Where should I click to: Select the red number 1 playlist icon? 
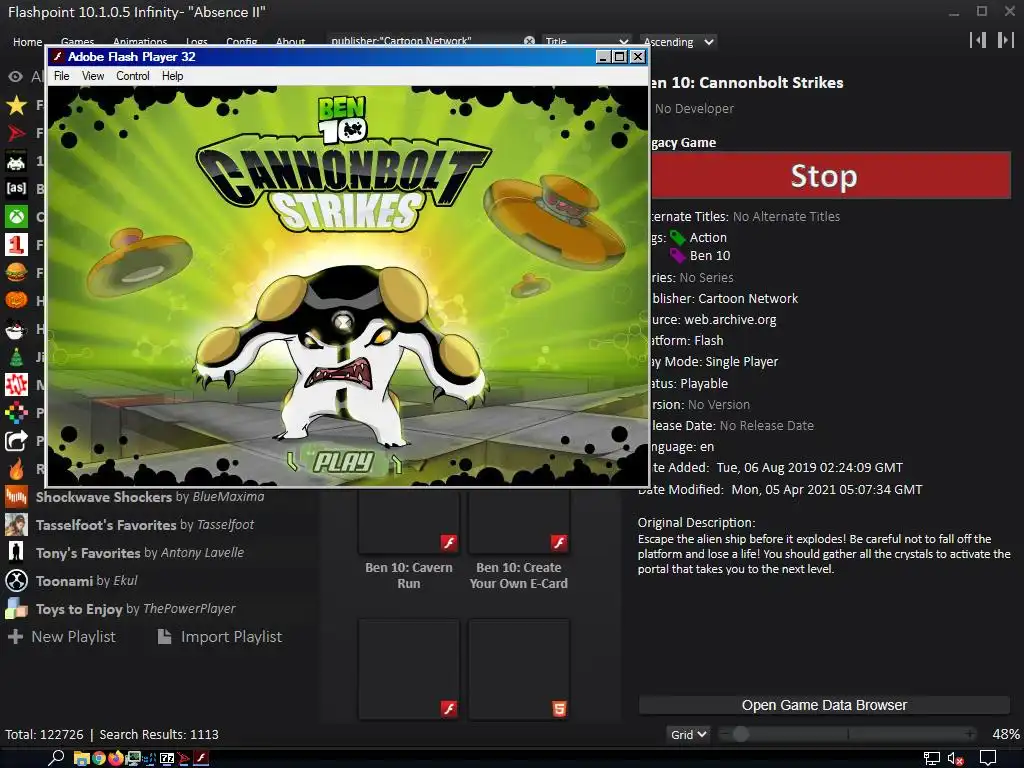click(x=16, y=245)
